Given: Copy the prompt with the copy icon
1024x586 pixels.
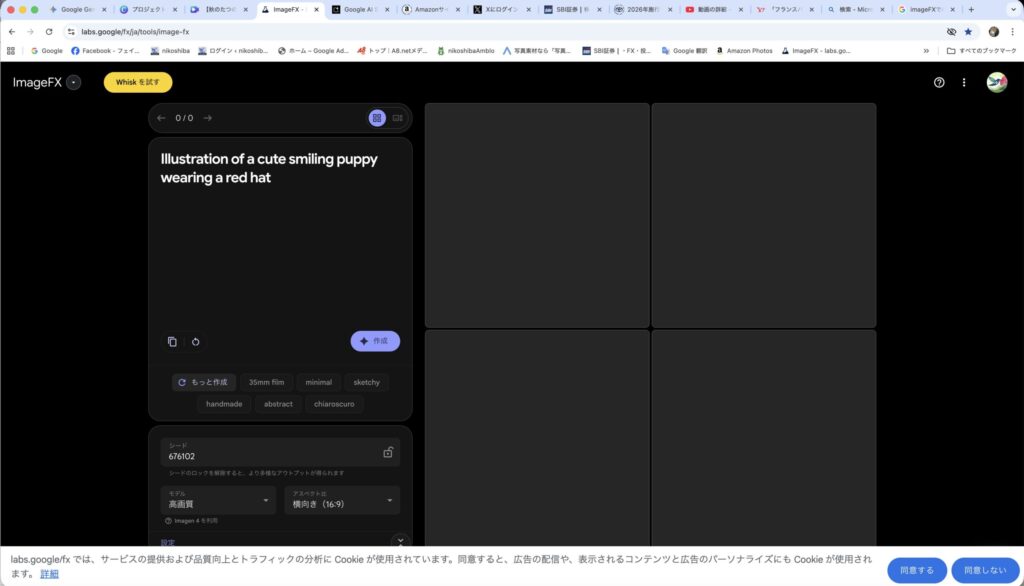Looking at the screenshot, I should 172,341.
